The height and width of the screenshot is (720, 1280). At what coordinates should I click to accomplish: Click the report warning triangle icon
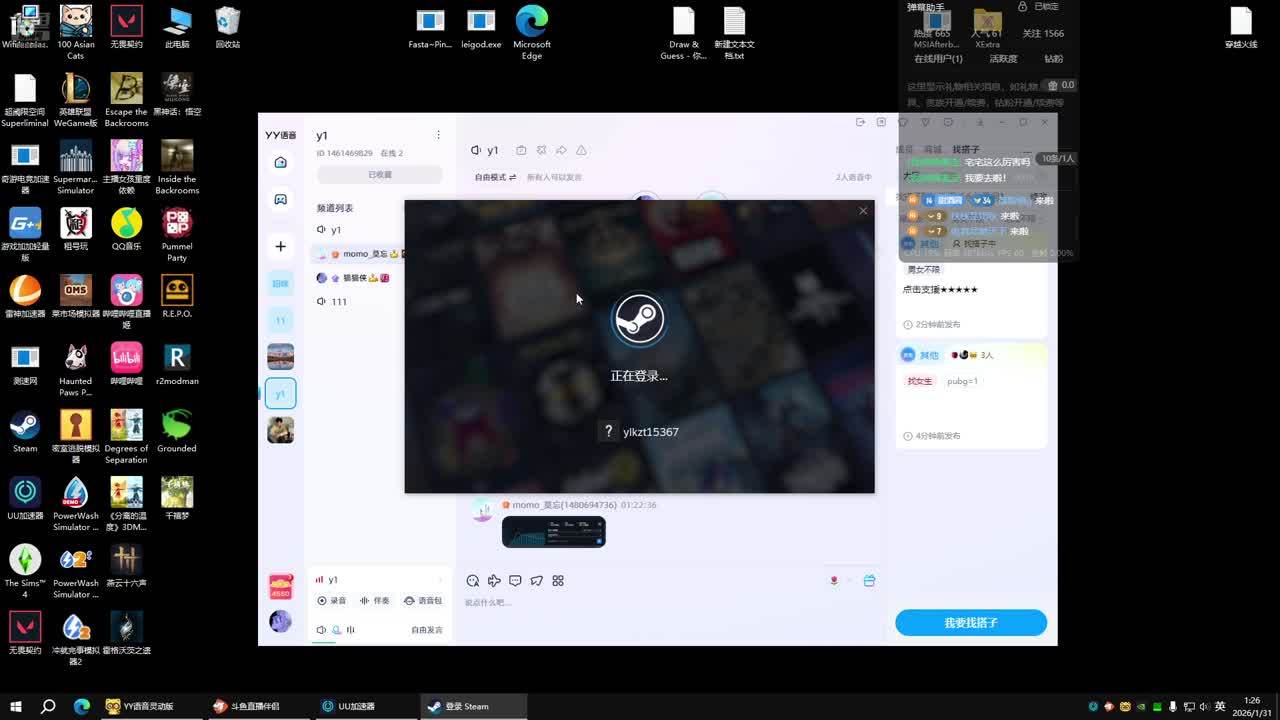[x=581, y=150]
